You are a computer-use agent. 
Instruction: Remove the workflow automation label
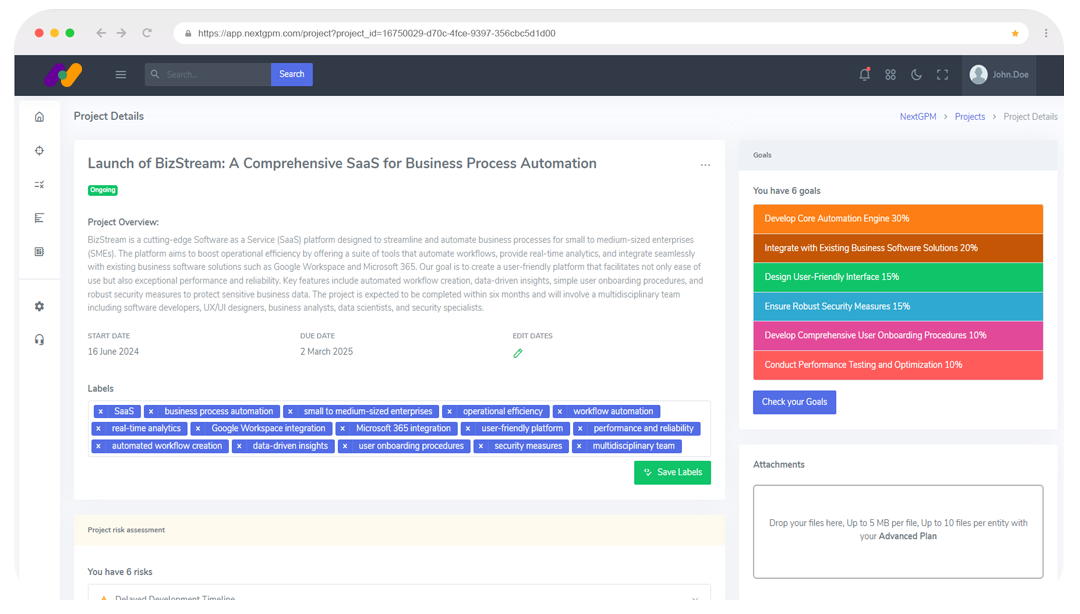559,411
